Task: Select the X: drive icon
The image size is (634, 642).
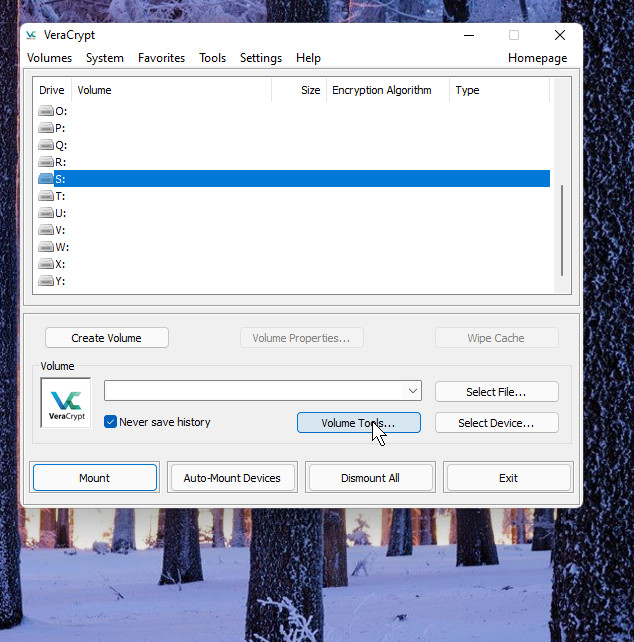Action: pyautogui.click(x=46, y=264)
